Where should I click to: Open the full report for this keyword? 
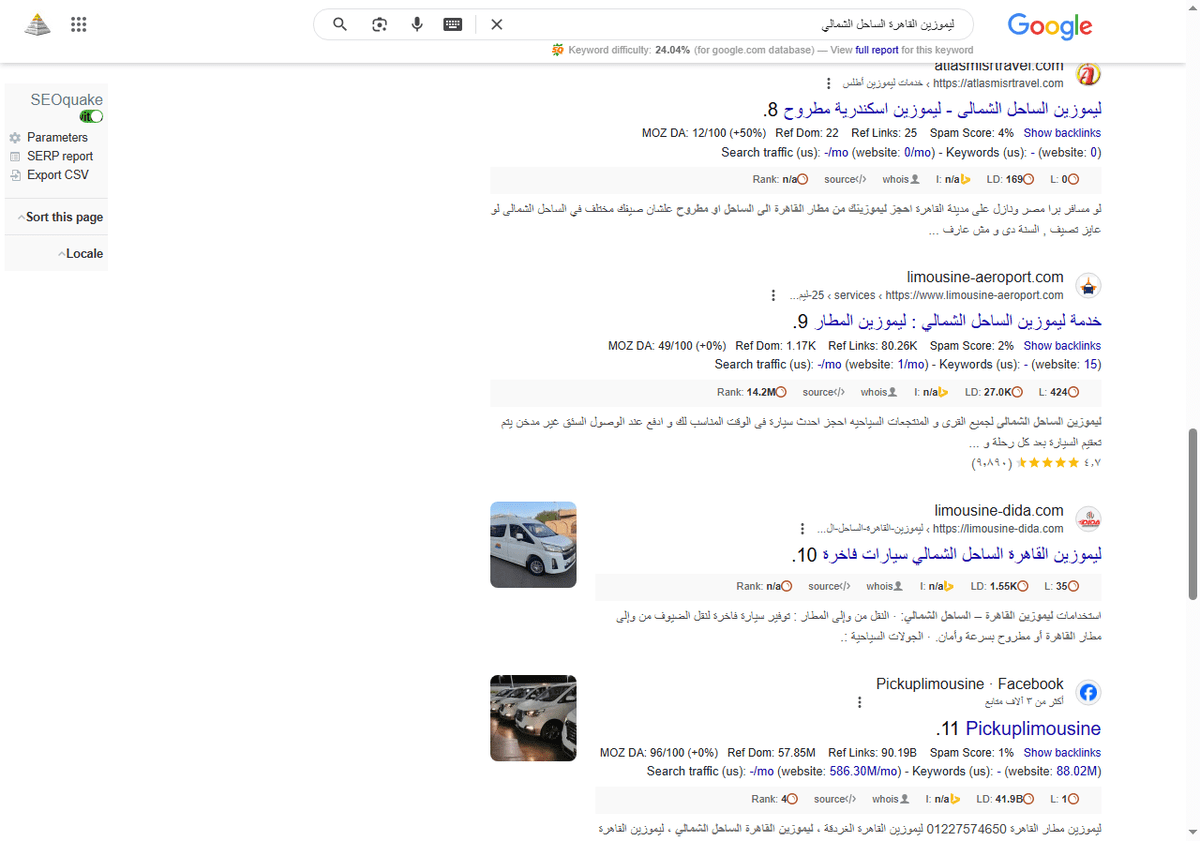tap(877, 49)
